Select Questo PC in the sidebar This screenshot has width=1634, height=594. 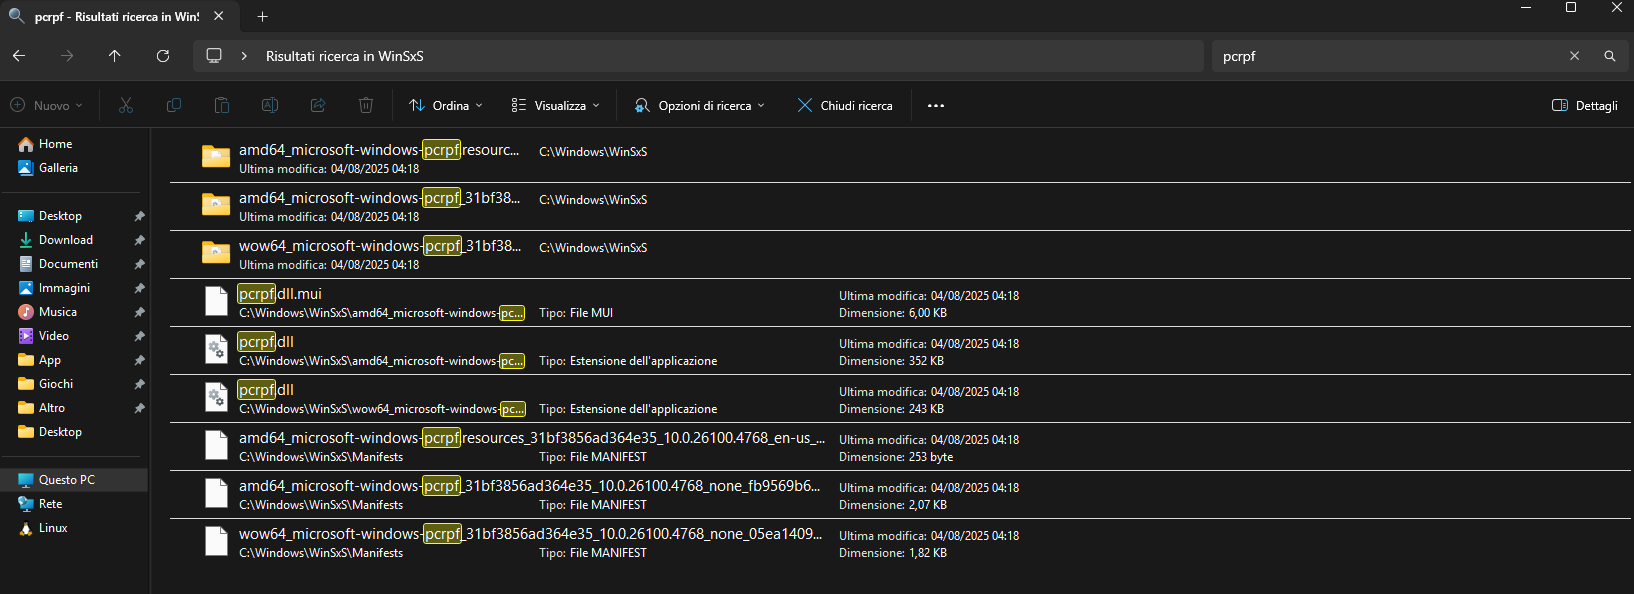click(x=74, y=480)
